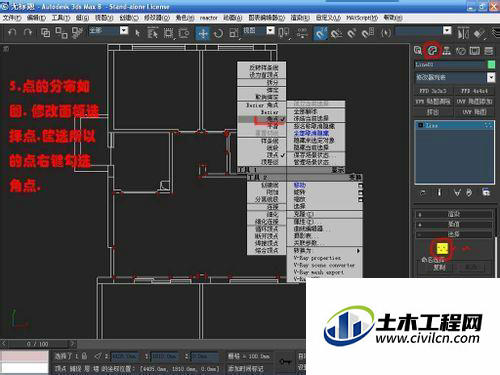The height and width of the screenshot is (375, 500).
Task: Pick the Rectangular Selection Region tool
Action: coord(169,33)
